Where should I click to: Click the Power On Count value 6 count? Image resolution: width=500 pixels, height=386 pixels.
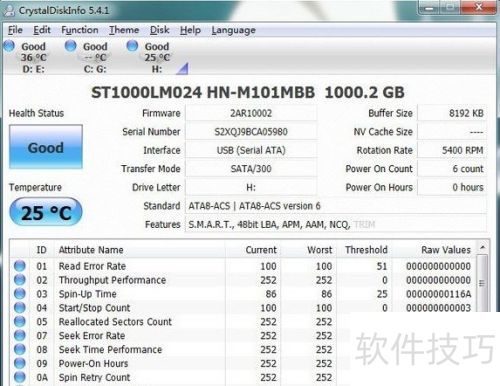pyautogui.click(x=452, y=169)
